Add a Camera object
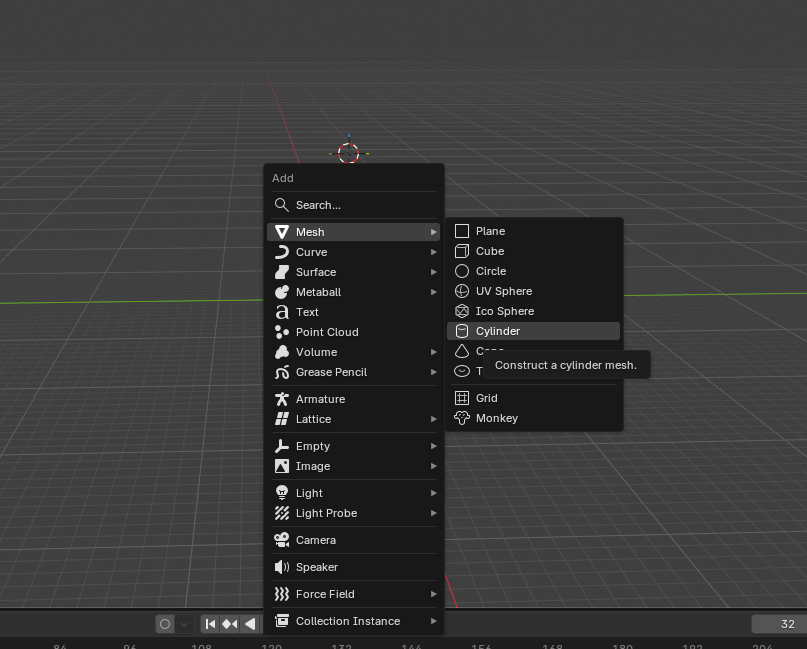807x649 pixels. (354, 540)
